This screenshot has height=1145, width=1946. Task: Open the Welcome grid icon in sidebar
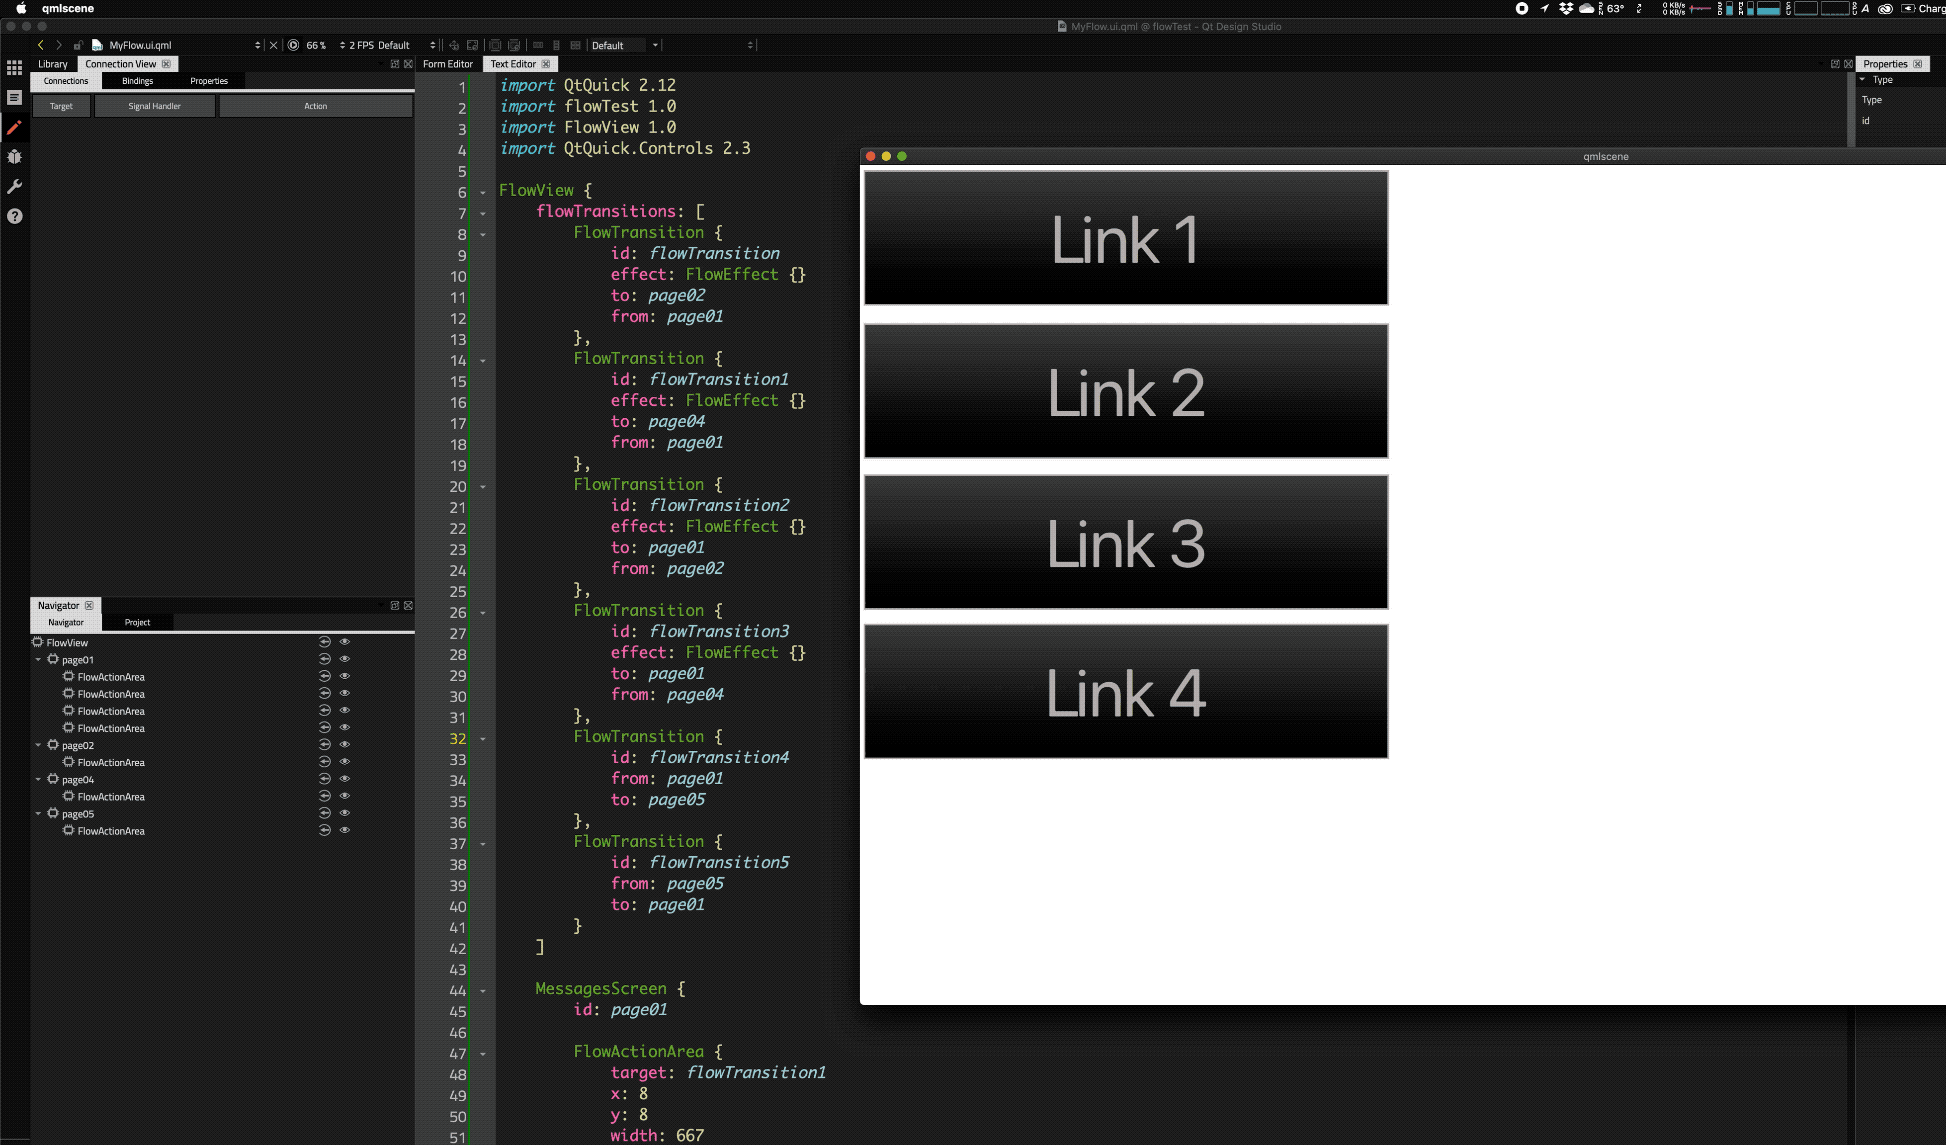(14, 68)
